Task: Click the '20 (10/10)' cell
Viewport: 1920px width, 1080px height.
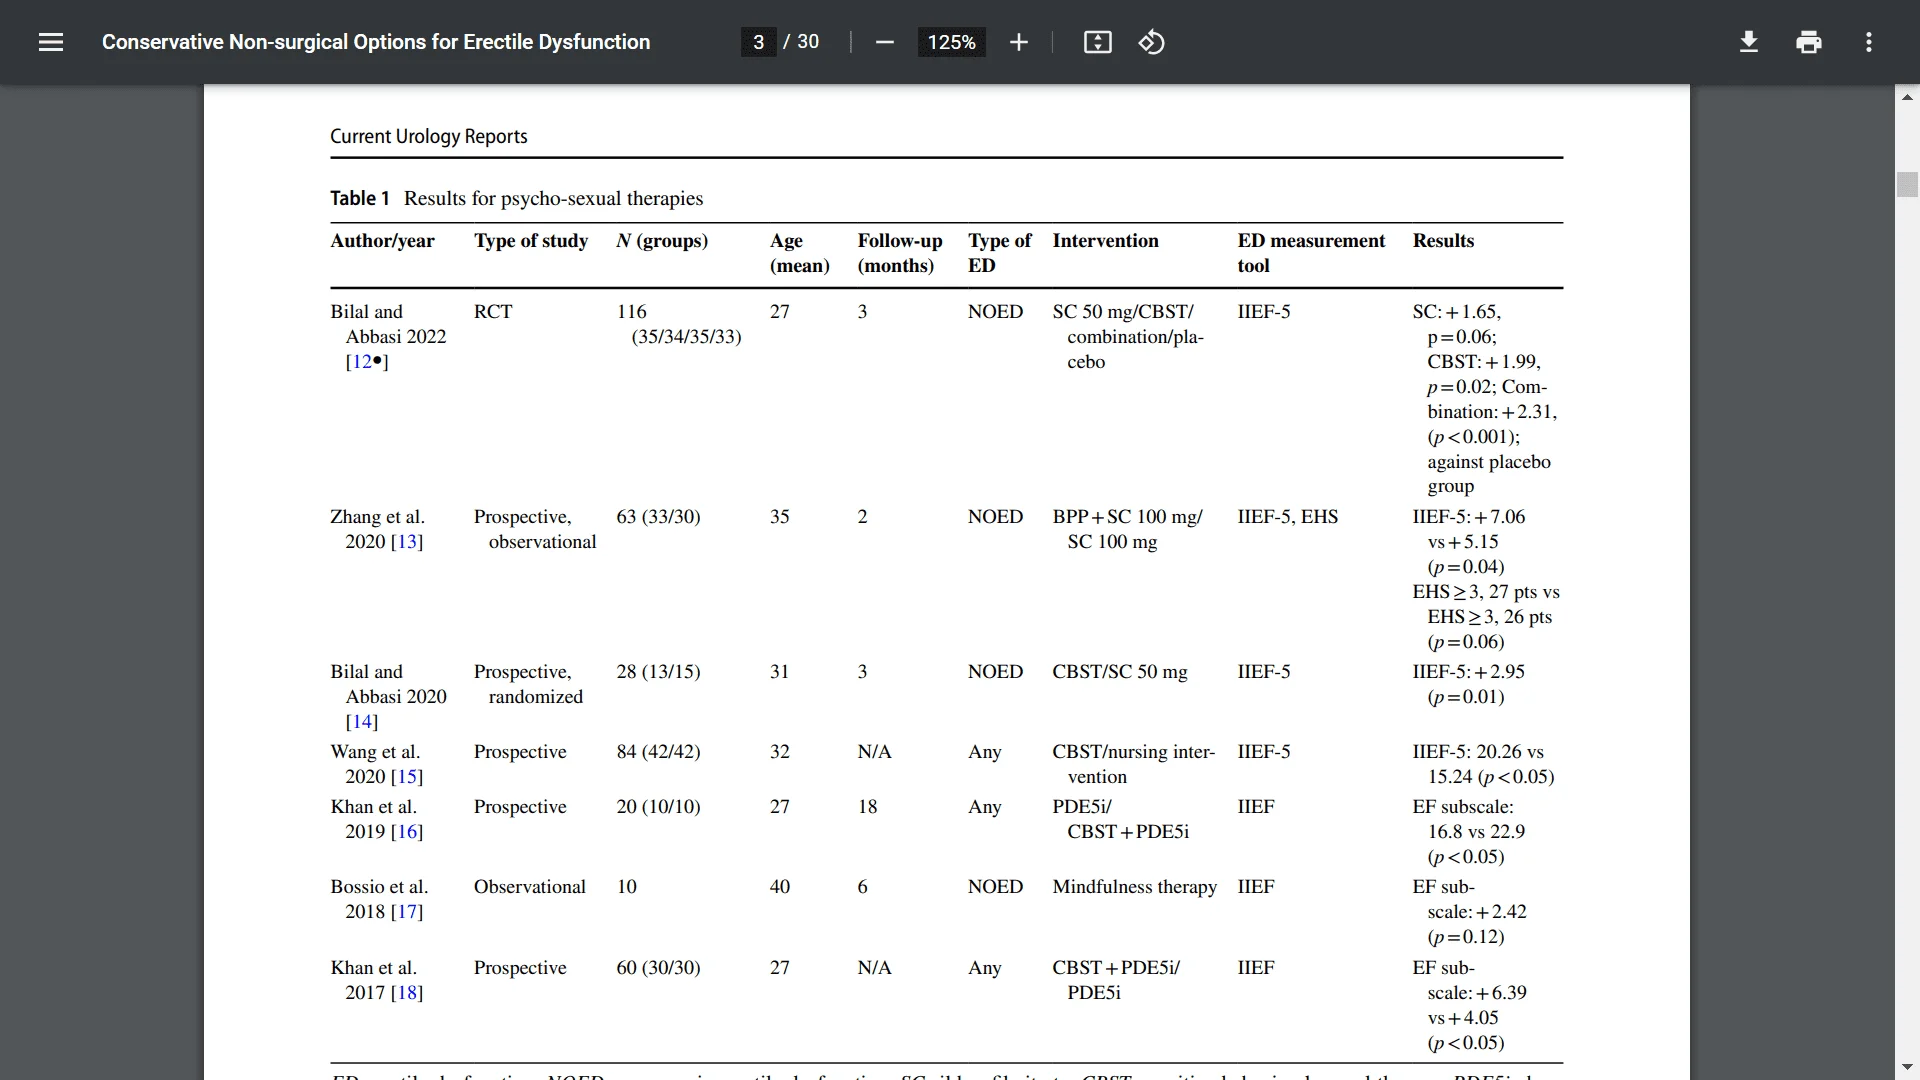Action: (x=658, y=807)
